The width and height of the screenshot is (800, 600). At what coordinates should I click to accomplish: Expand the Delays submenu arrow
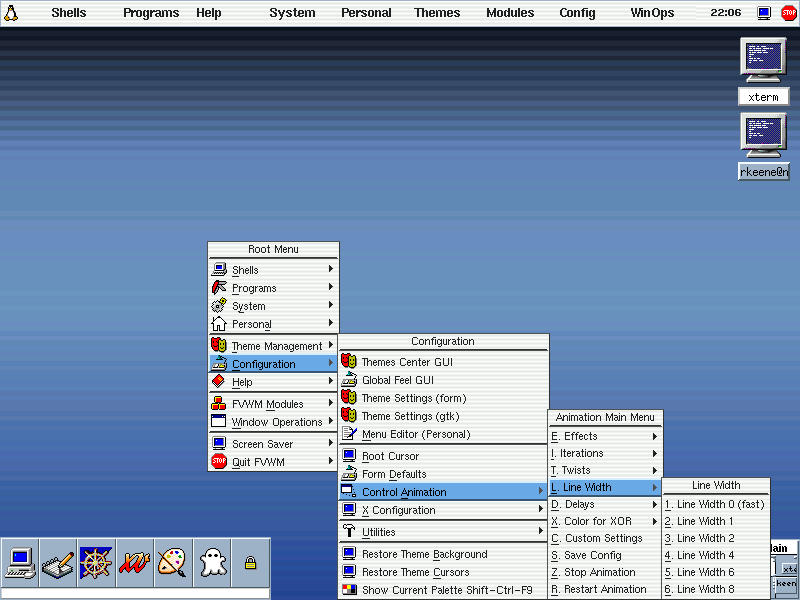(x=655, y=505)
